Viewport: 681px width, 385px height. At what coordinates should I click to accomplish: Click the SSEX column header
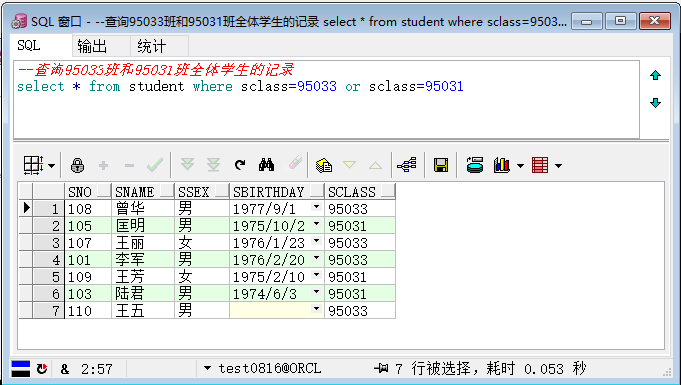202,192
